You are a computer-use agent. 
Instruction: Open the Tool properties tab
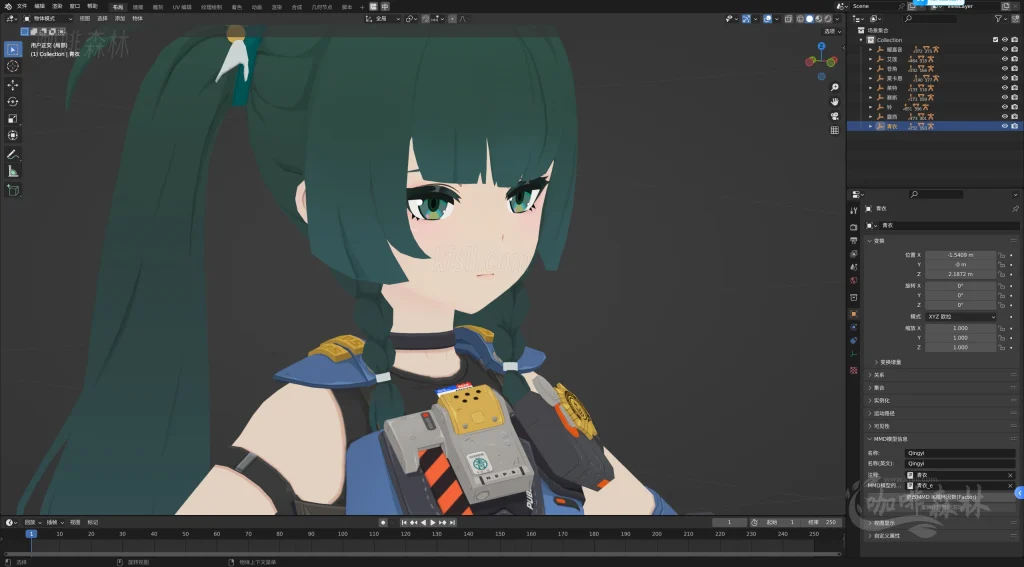854,210
